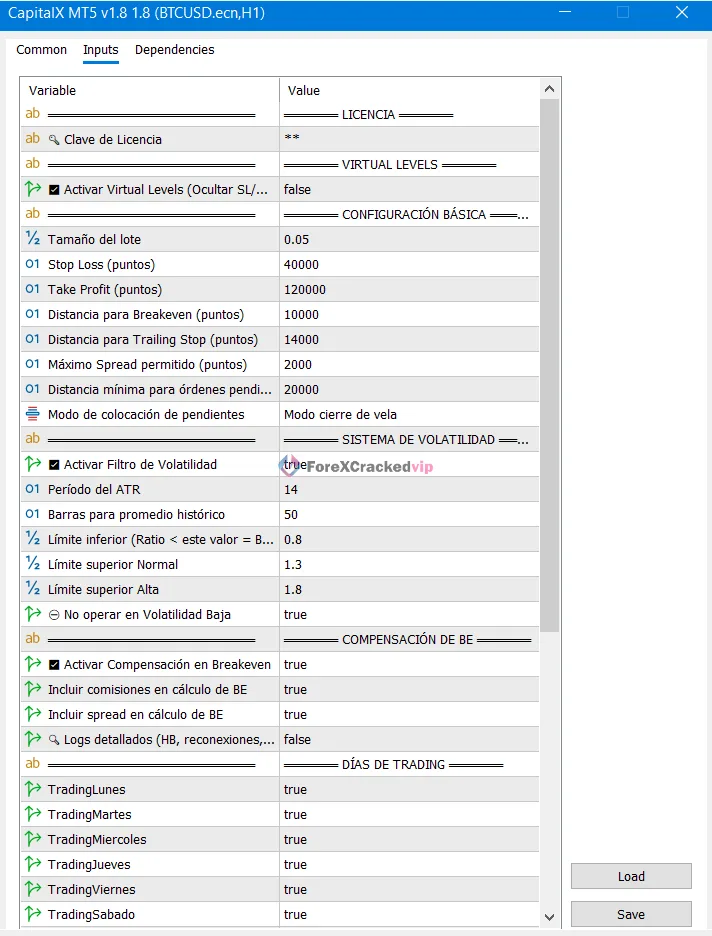Open TradingJueves value dropdown
Image resolution: width=712 pixels, height=936 pixels.
(x=409, y=864)
